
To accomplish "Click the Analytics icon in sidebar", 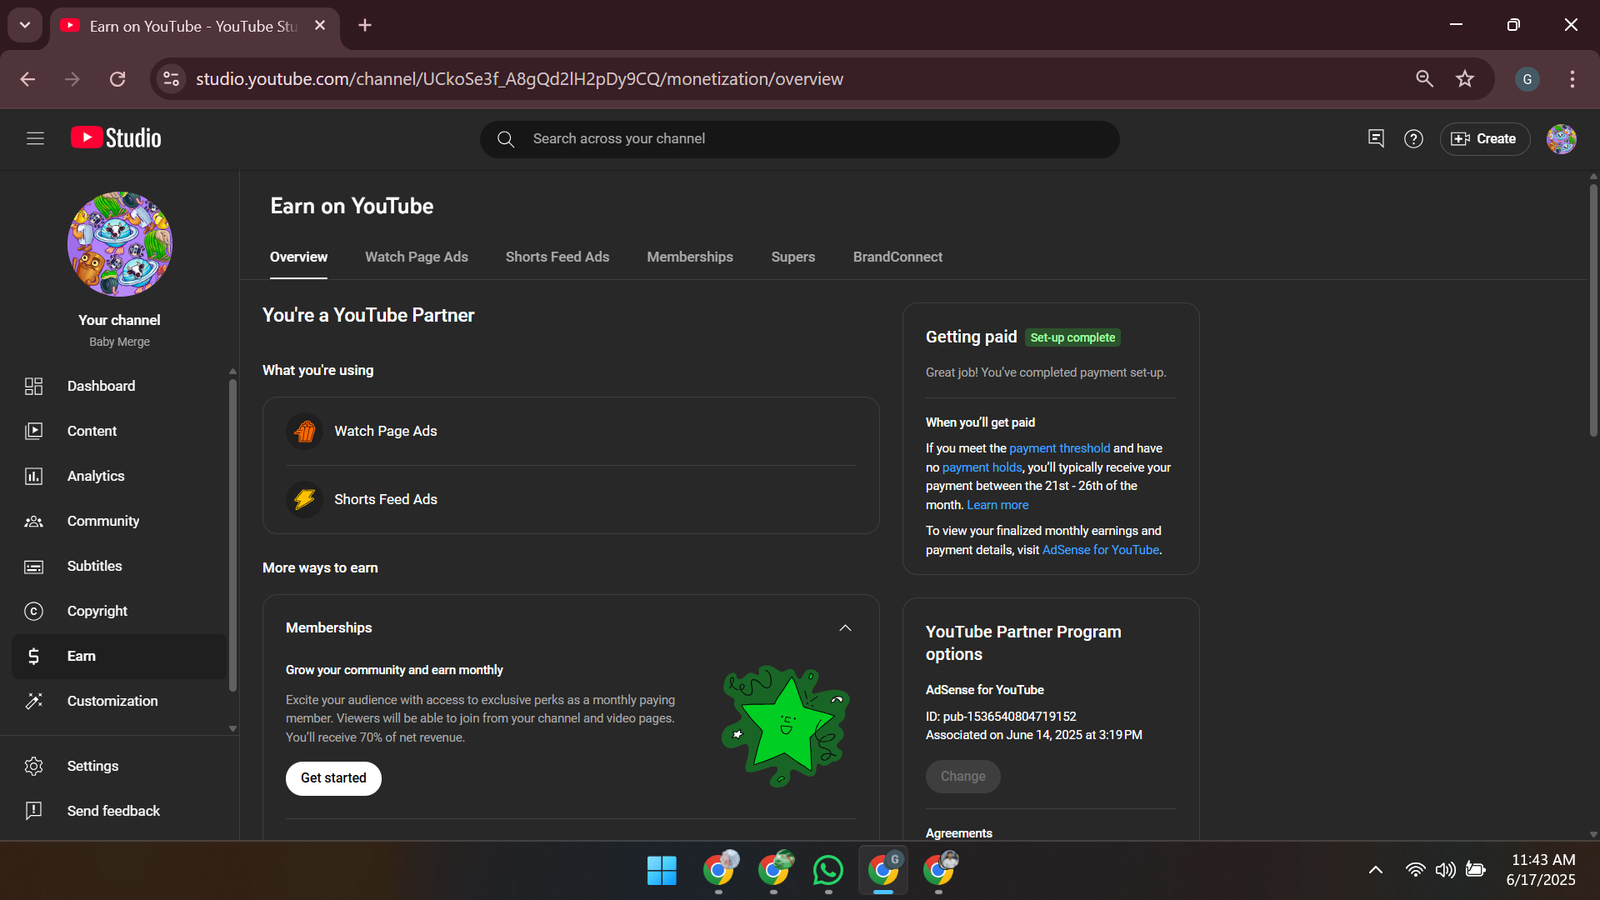I will (x=34, y=476).
